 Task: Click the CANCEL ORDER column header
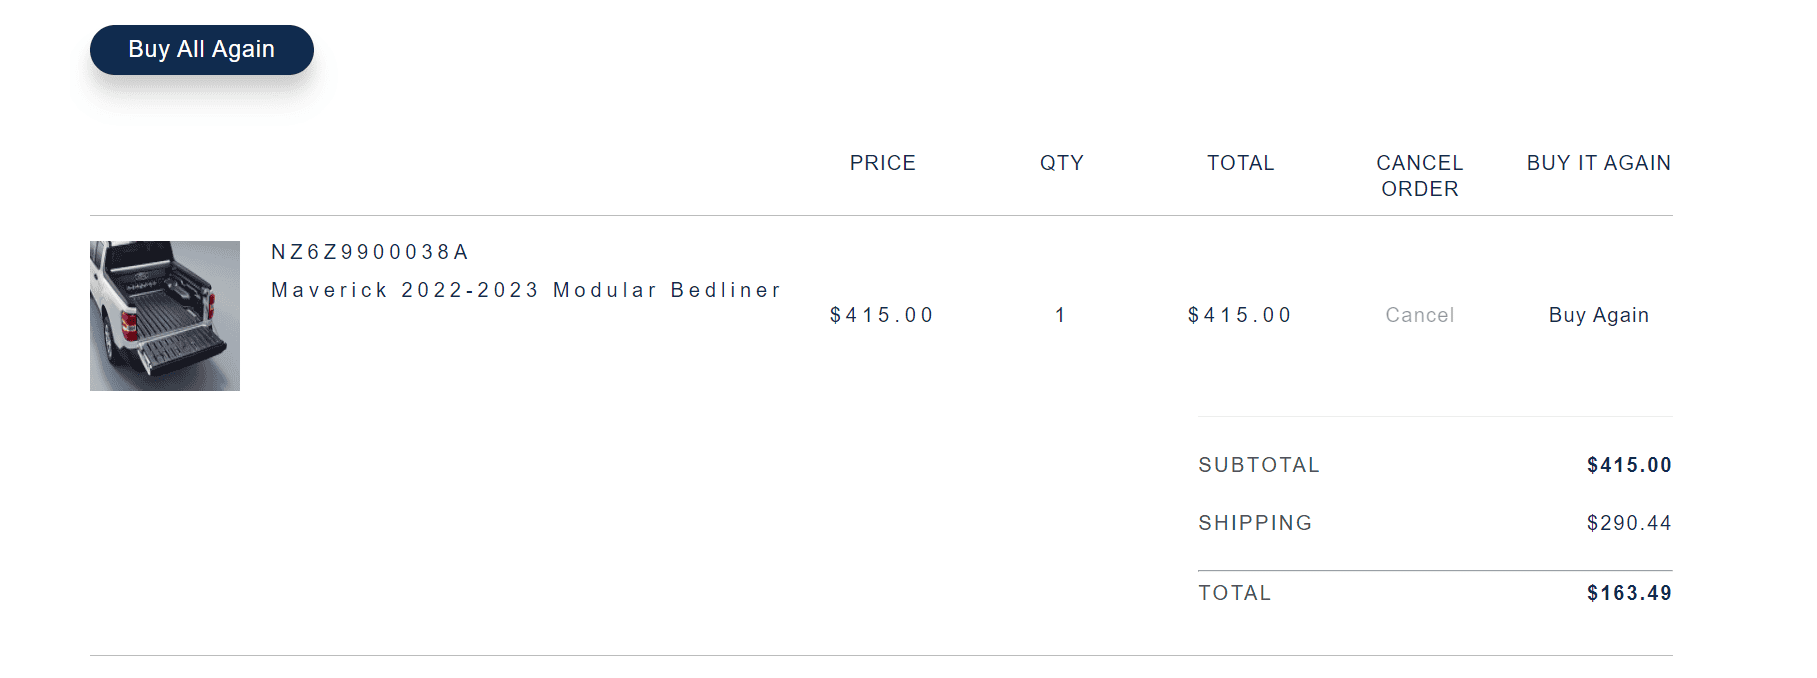[x=1419, y=176]
